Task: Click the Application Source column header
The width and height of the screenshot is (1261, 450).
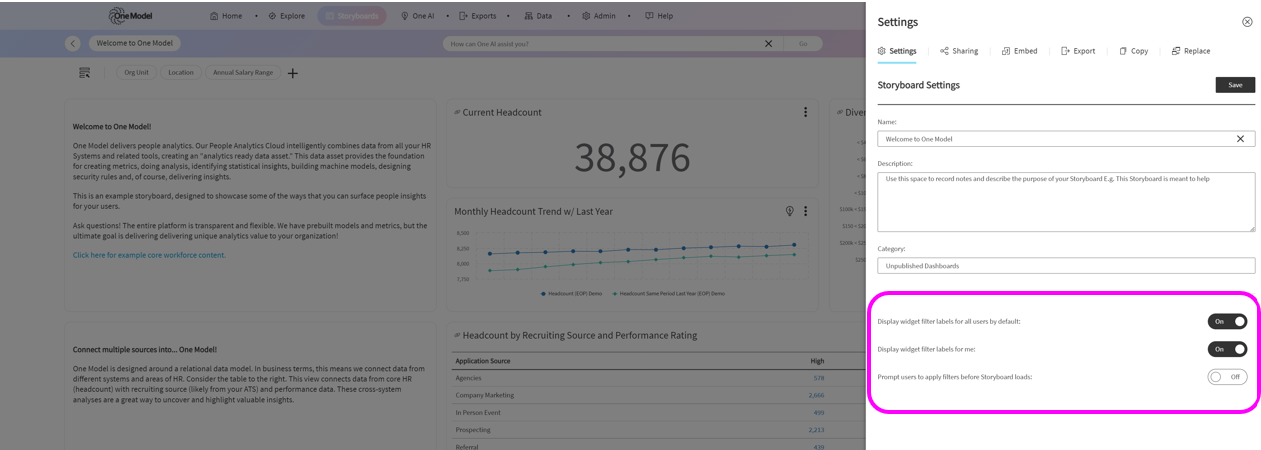Action: click(483, 360)
